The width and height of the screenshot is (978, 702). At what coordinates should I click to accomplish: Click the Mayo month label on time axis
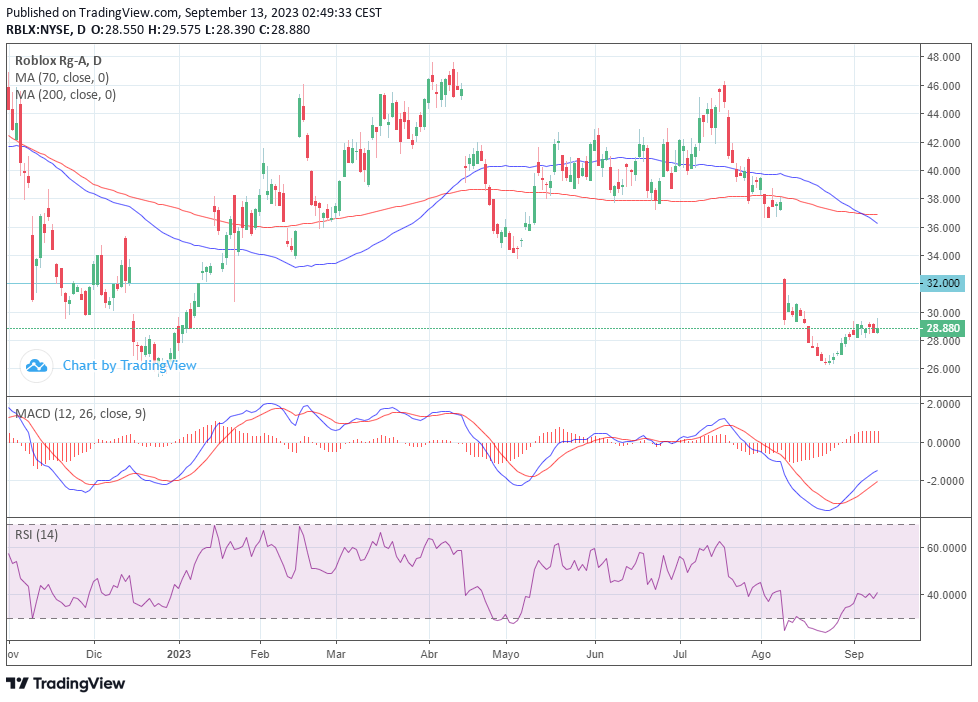[506, 655]
